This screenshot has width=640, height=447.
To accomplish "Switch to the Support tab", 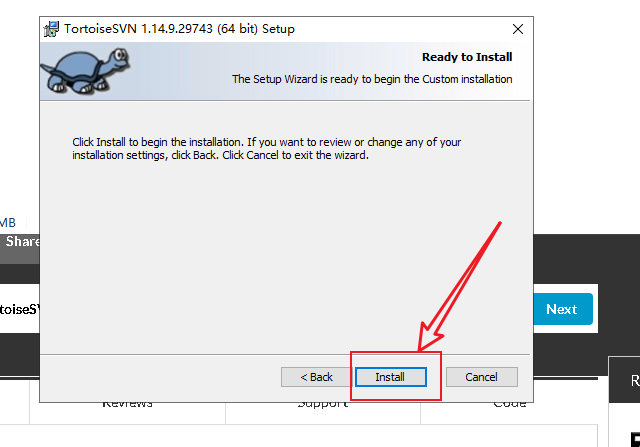I will (322, 404).
